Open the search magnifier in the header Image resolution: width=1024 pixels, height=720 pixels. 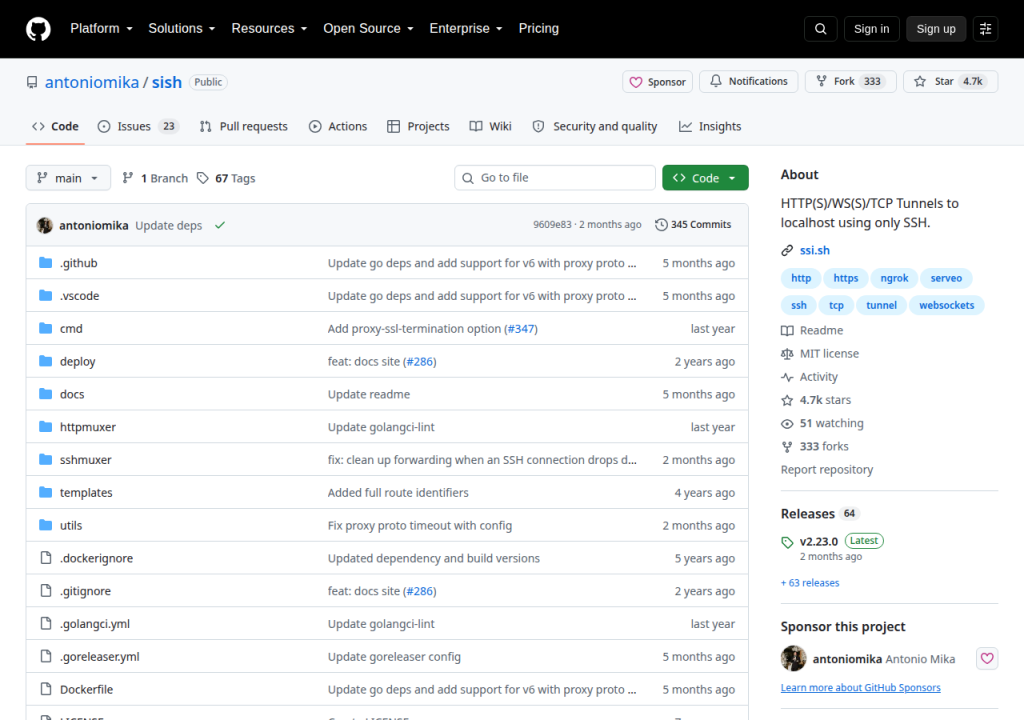coord(820,29)
